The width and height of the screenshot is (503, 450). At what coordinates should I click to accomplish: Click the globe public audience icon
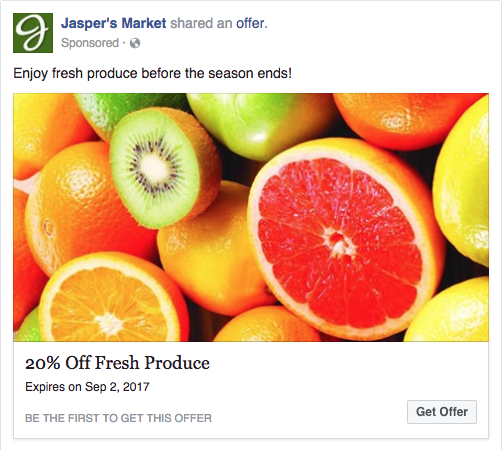point(135,43)
